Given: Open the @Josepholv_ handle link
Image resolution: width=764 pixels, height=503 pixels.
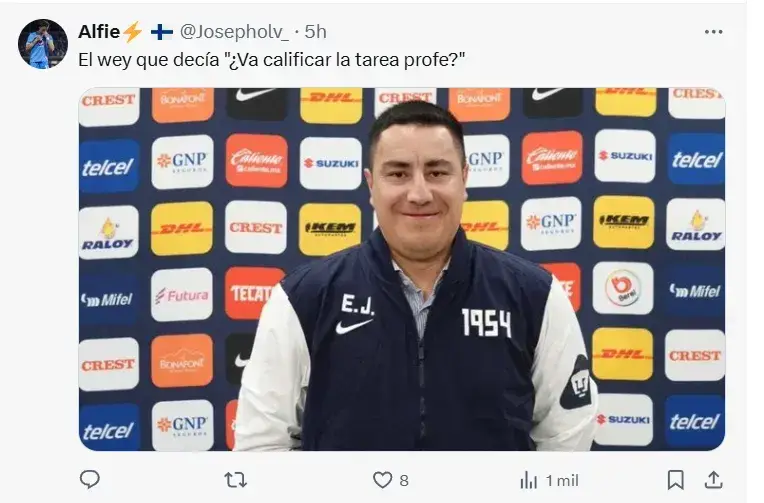Looking at the screenshot, I should (x=234, y=32).
